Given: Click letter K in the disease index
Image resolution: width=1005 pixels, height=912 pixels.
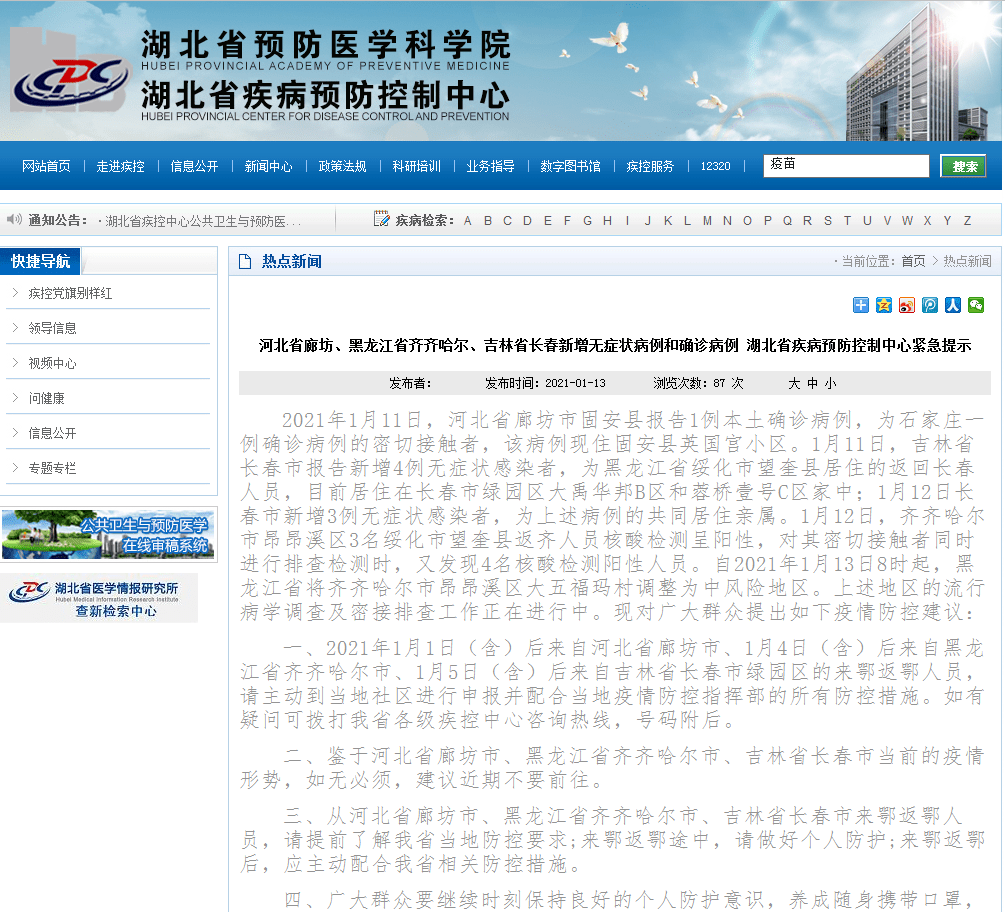Looking at the screenshot, I should click(x=668, y=218).
